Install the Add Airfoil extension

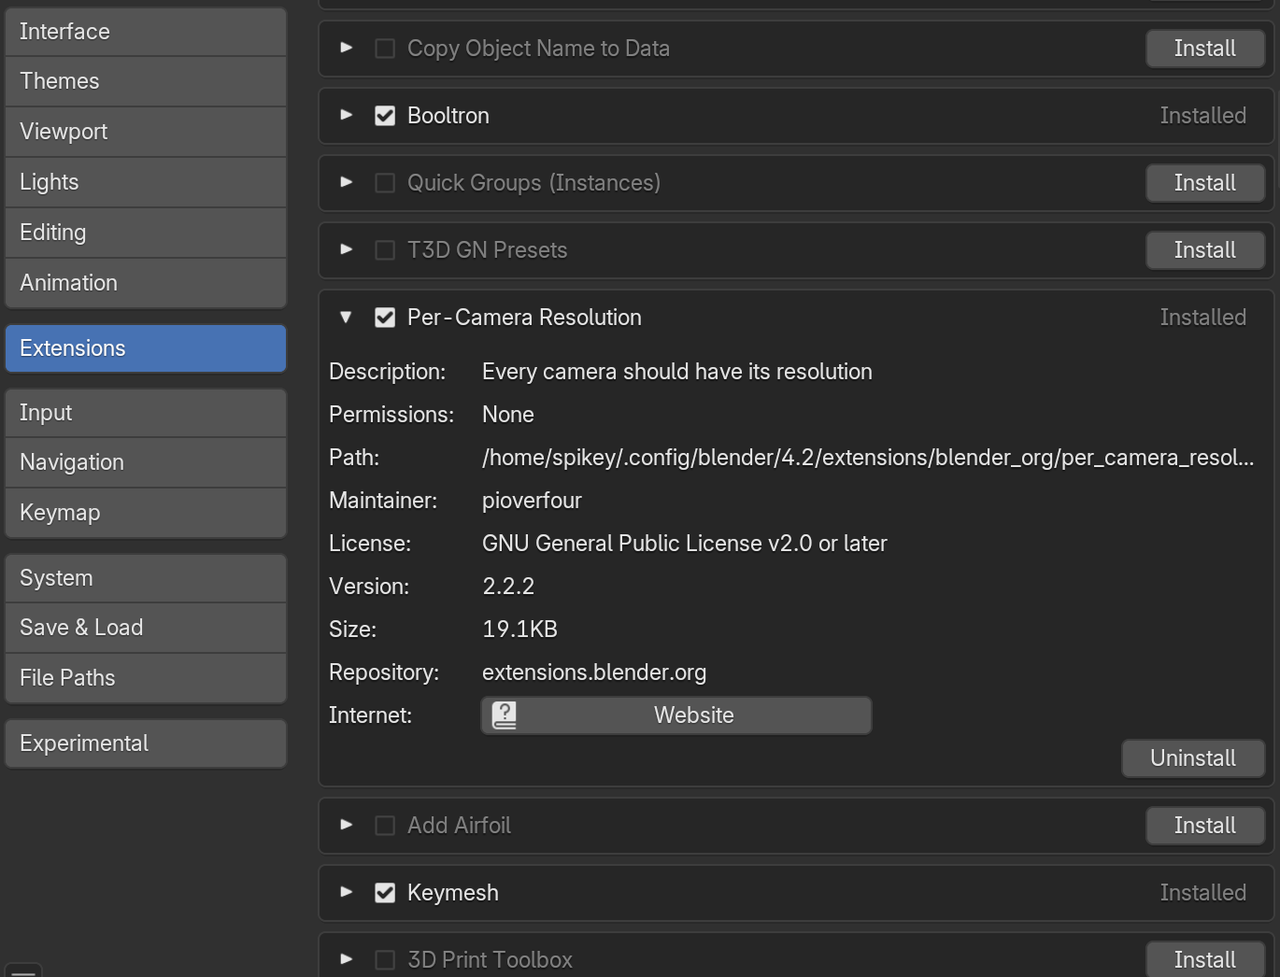[1204, 825]
